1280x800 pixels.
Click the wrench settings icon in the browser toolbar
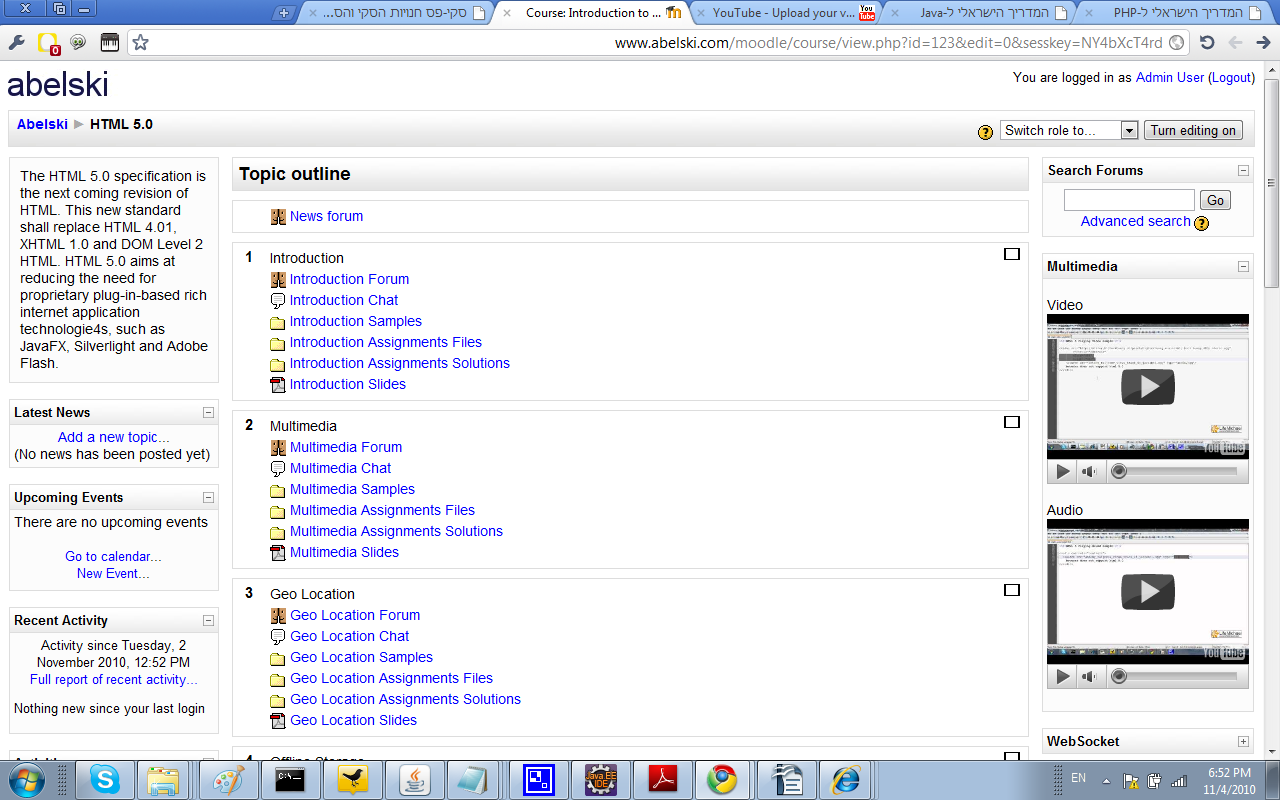(16, 42)
